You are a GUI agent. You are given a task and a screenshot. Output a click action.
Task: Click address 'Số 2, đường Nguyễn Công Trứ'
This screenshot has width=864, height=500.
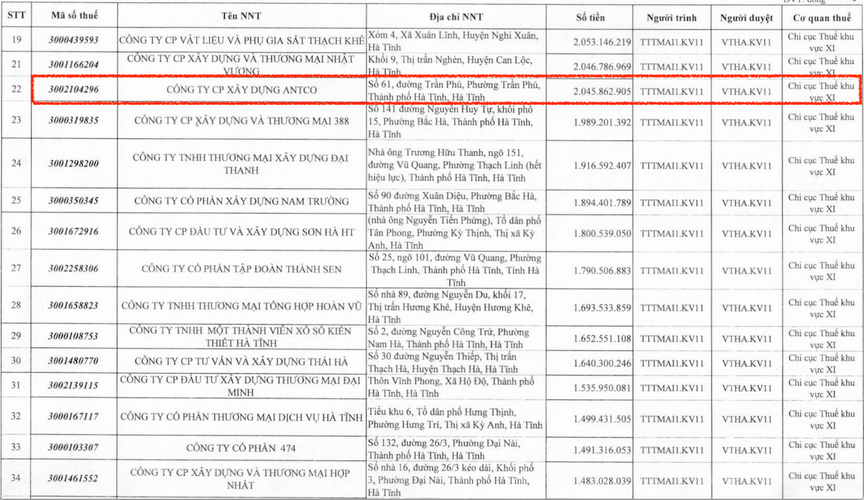(431, 332)
